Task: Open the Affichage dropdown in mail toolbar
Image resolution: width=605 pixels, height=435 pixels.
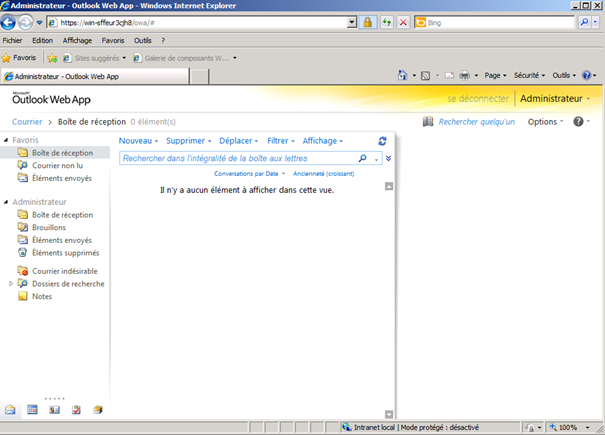Action: tap(323, 141)
